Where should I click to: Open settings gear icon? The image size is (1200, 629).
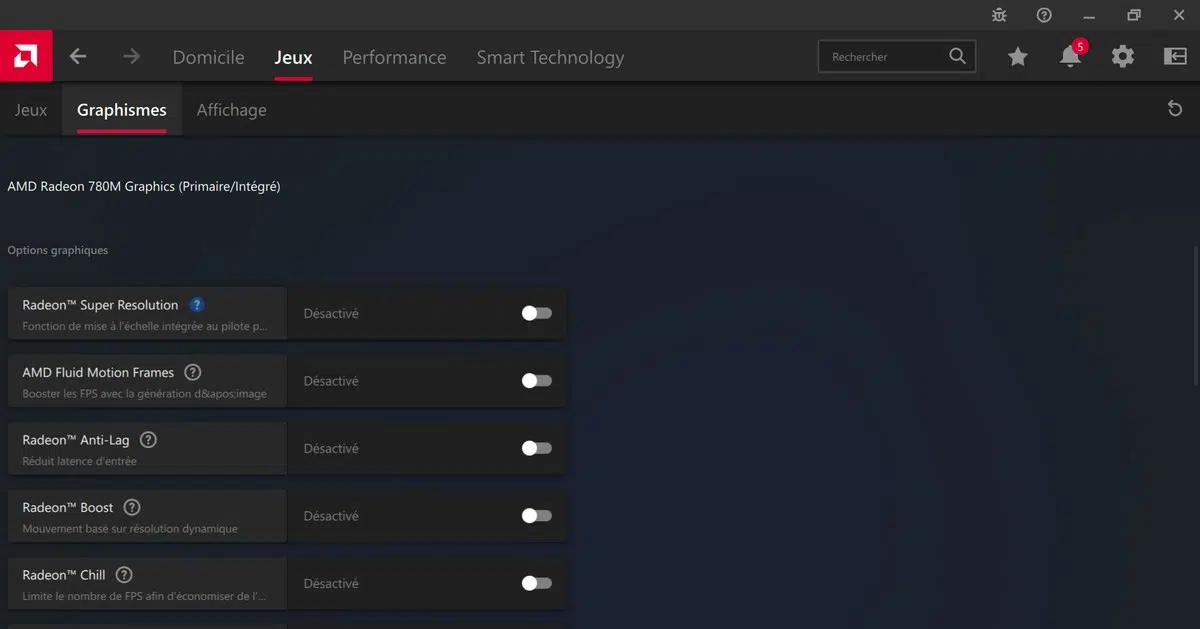tap(1123, 57)
